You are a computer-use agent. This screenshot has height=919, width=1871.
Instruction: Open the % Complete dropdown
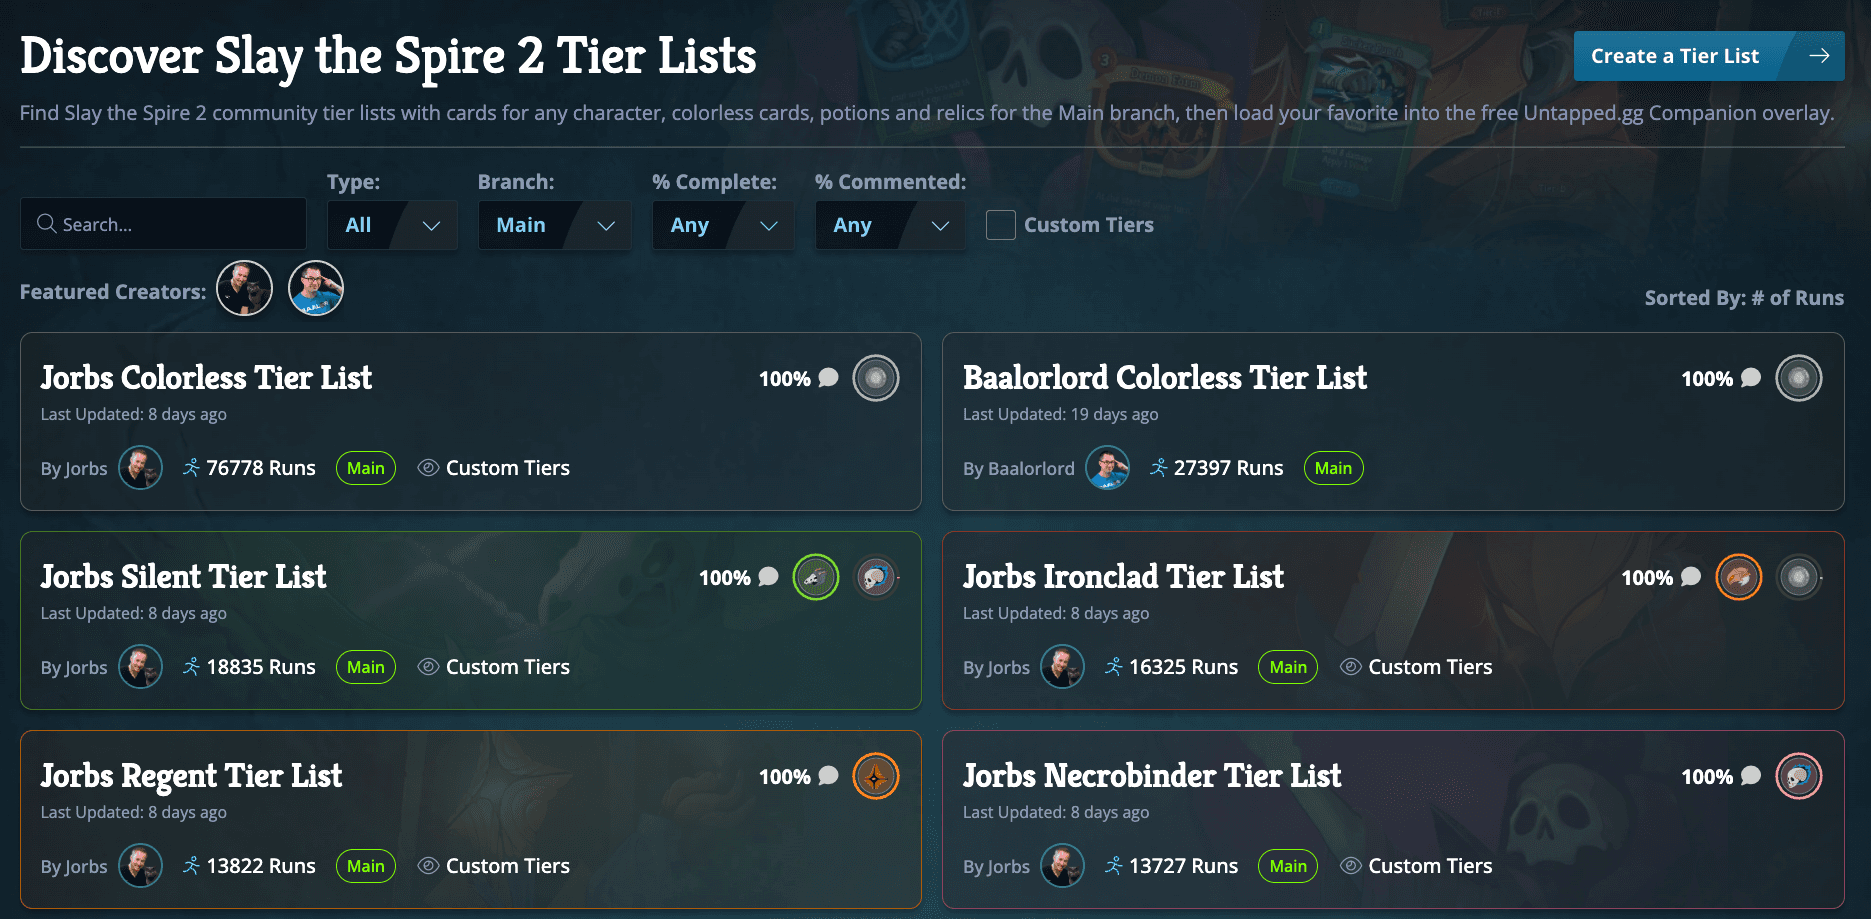click(x=723, y=225)
